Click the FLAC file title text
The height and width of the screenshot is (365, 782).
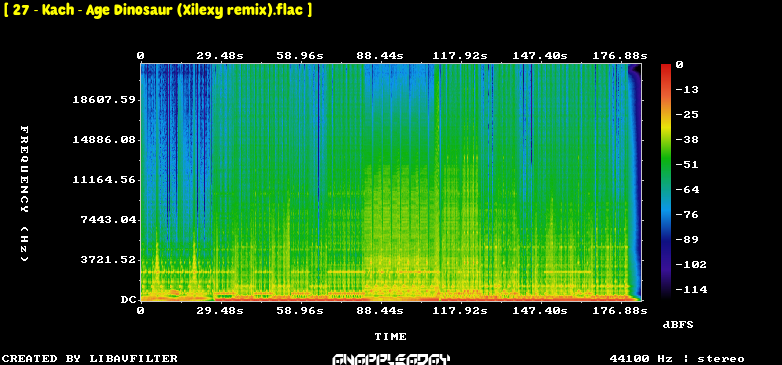(x=158, y=10)
